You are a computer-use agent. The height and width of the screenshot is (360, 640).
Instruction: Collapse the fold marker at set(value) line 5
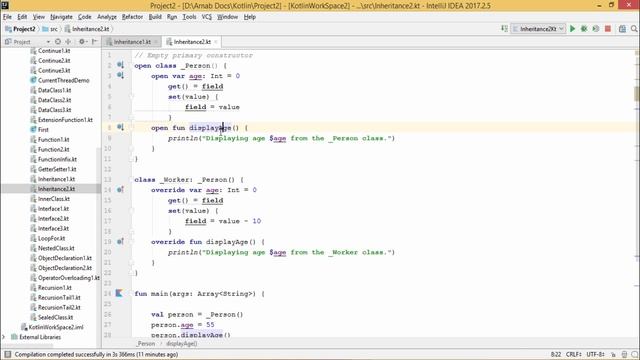click(x=132, y=97)
